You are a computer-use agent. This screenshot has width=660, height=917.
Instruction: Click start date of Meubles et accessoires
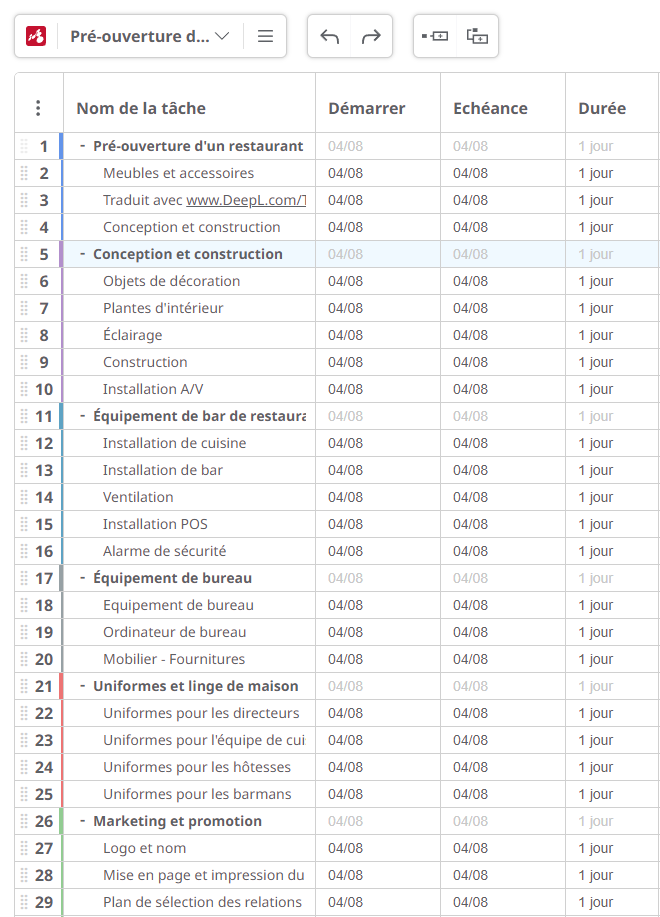tap(345, 173)
